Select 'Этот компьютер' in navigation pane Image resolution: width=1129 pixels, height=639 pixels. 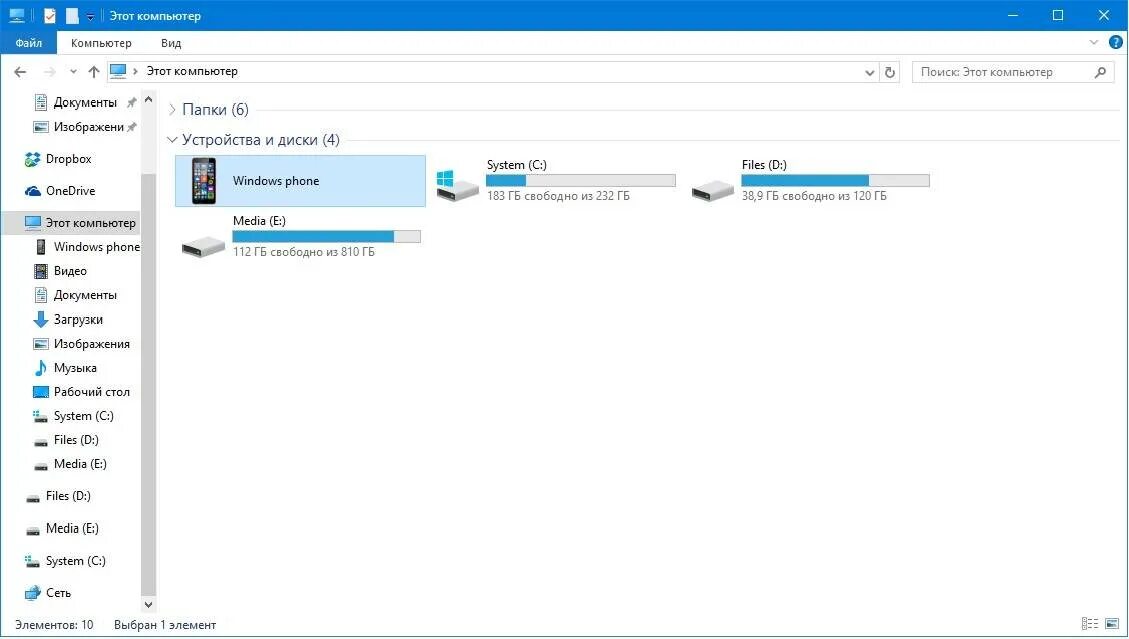tap(79, 223)
